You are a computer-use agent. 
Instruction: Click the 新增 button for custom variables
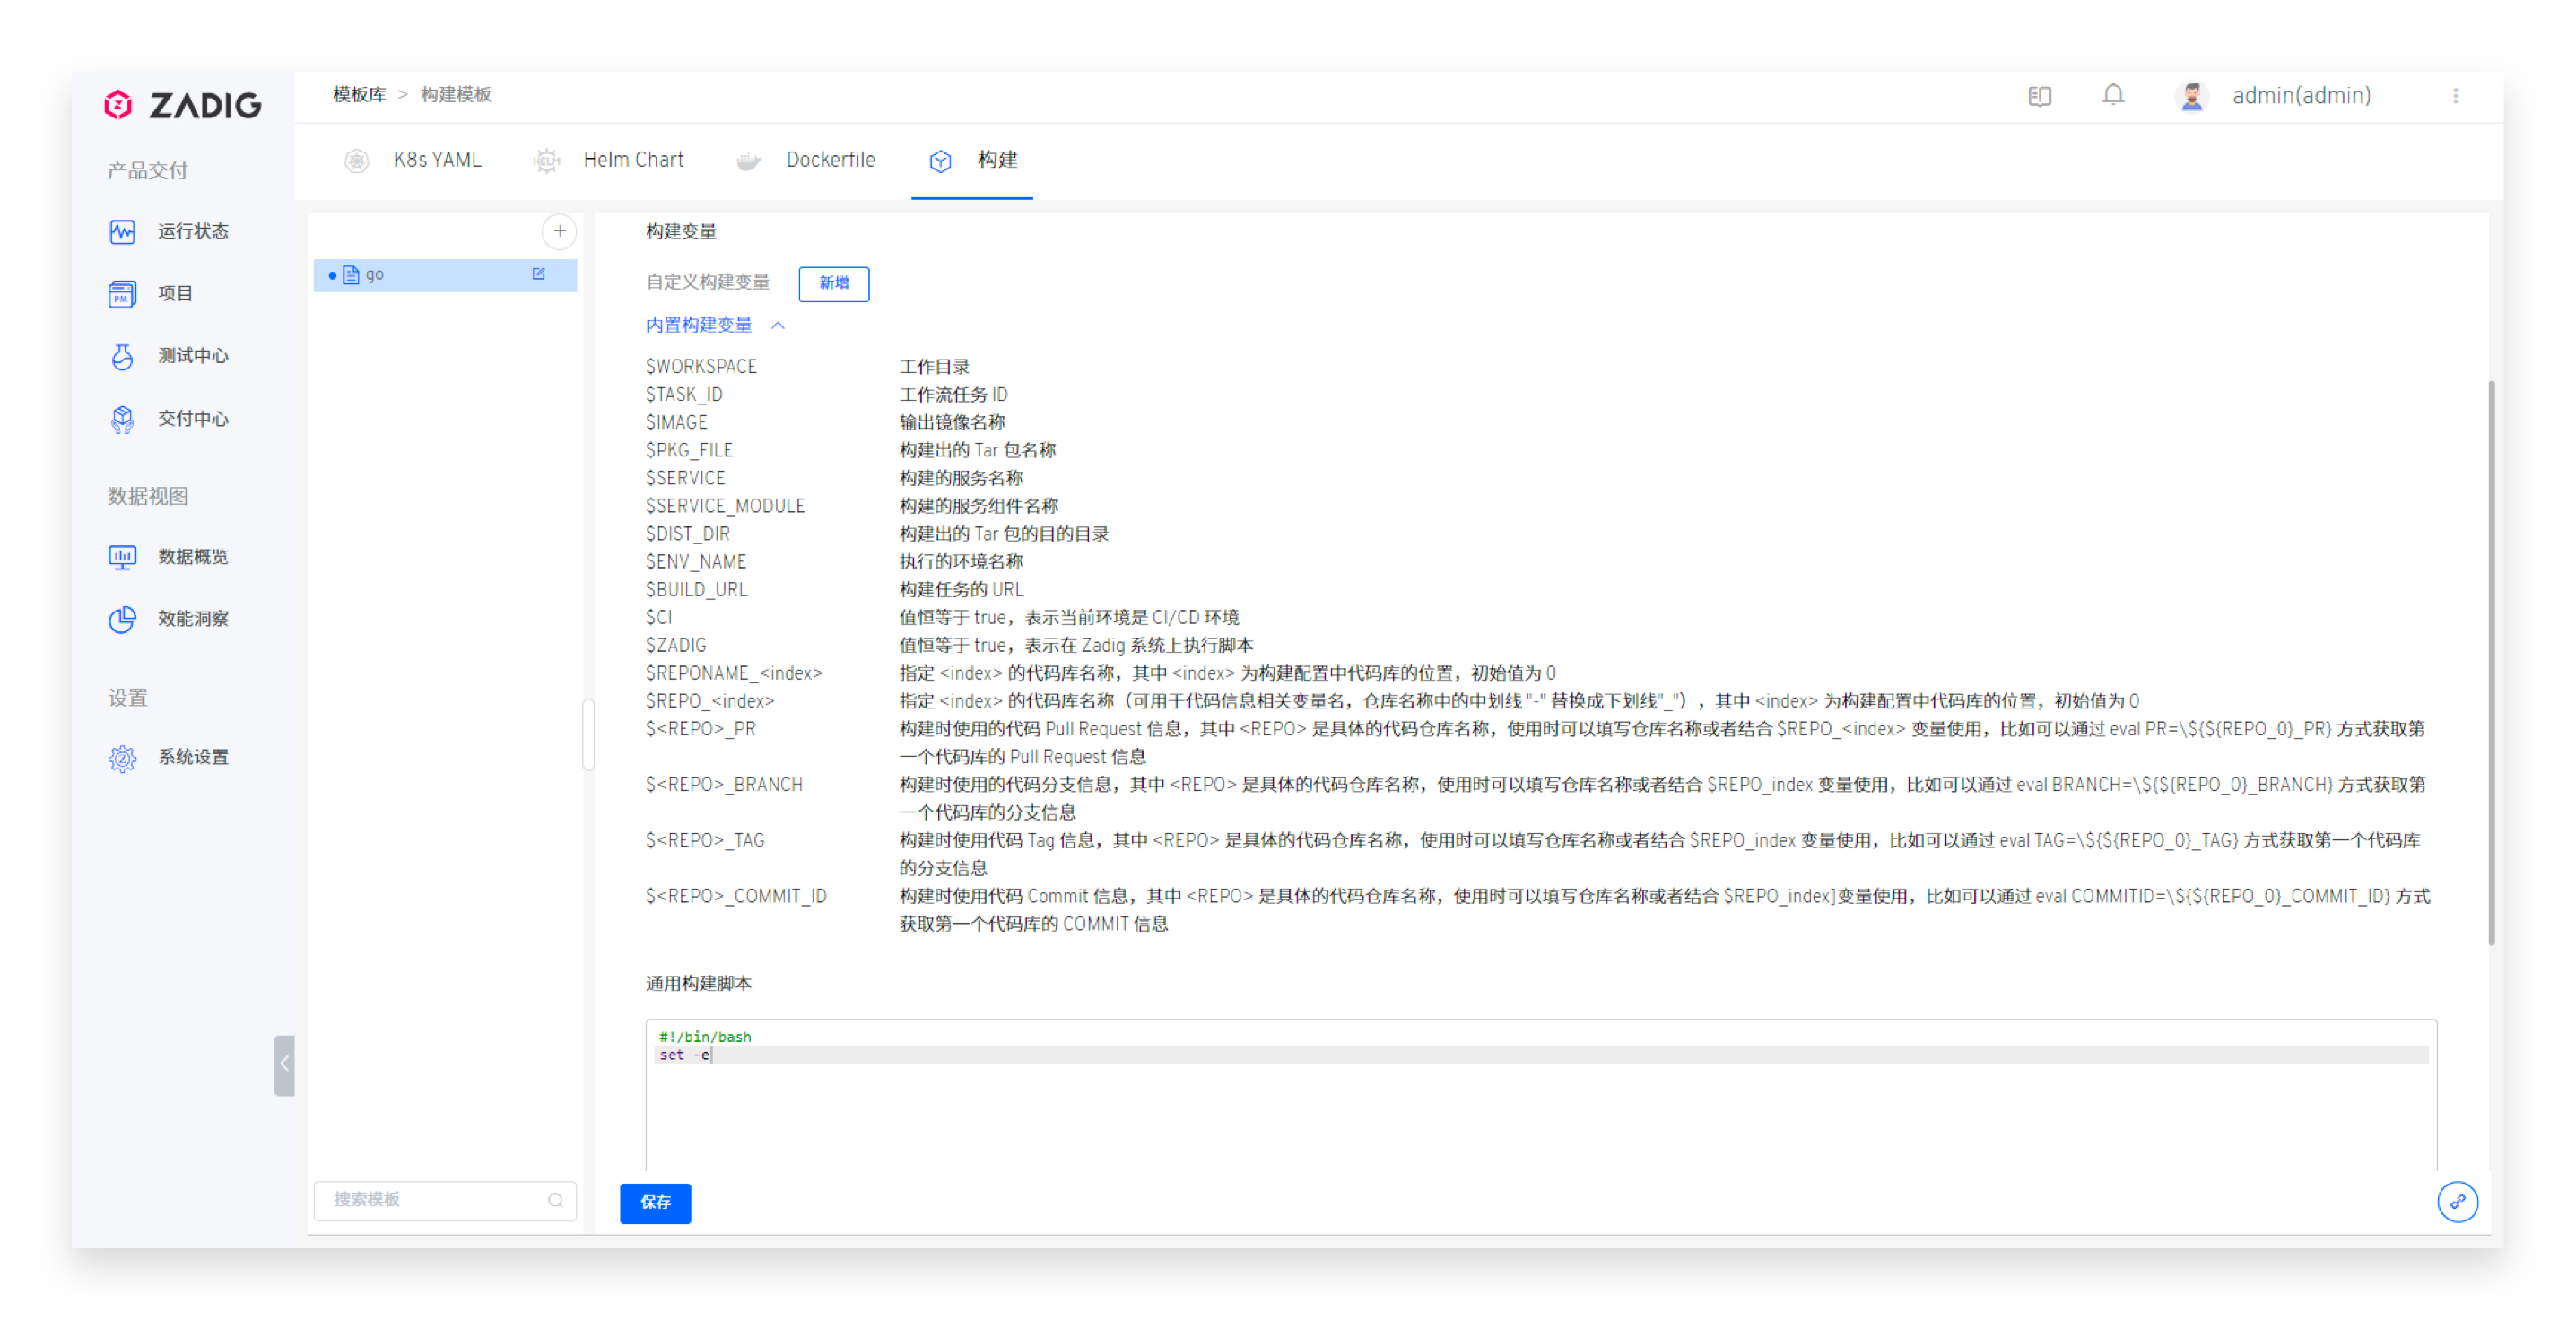coord(833,283)
